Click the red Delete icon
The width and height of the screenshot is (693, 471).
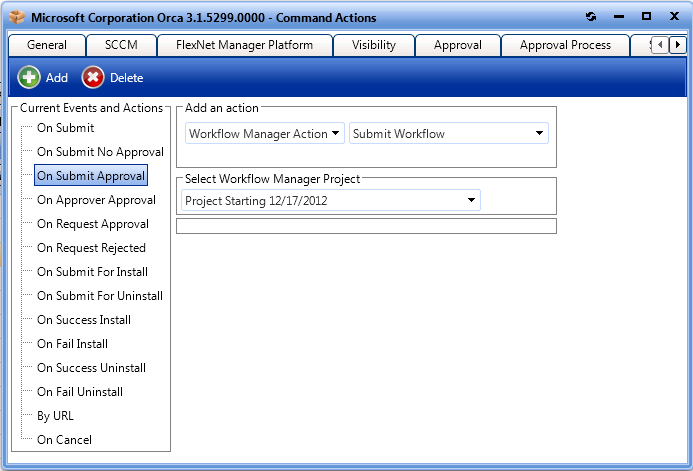pyautogui.click(x=93, y=77)
